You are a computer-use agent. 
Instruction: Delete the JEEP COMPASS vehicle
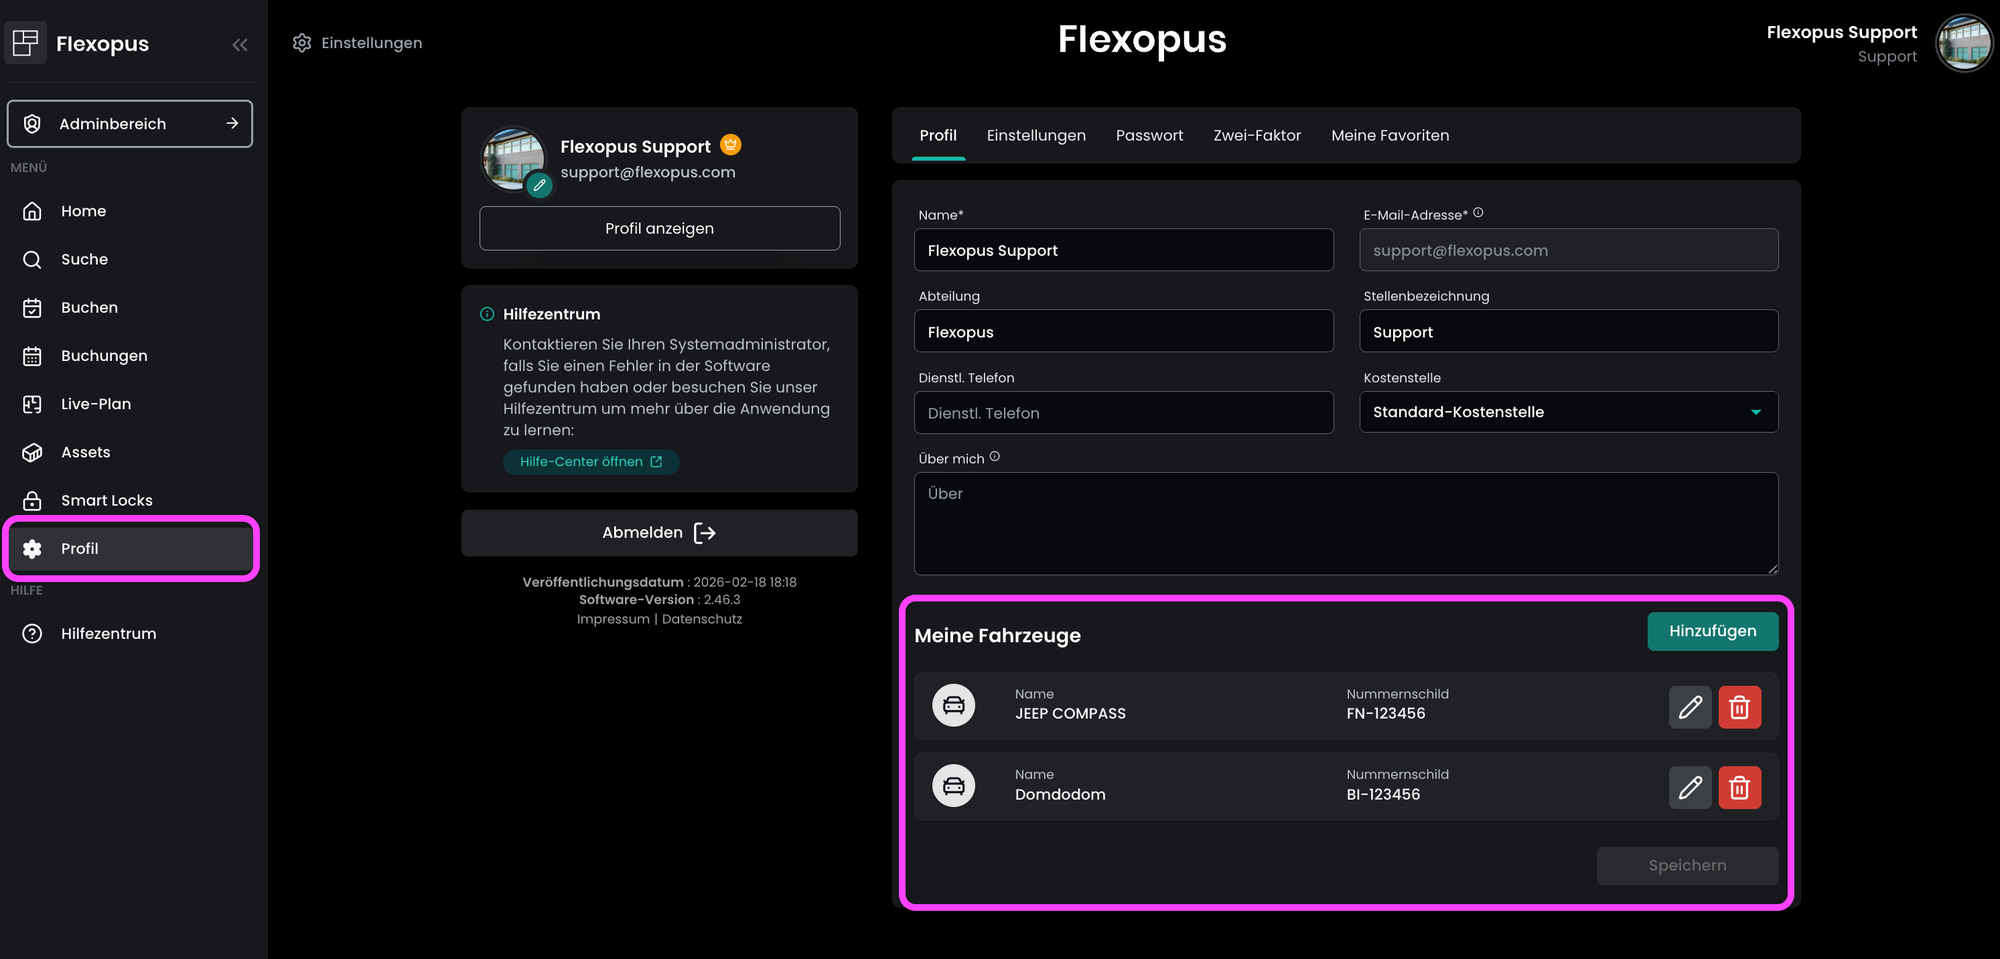(x=1739, y=707)
